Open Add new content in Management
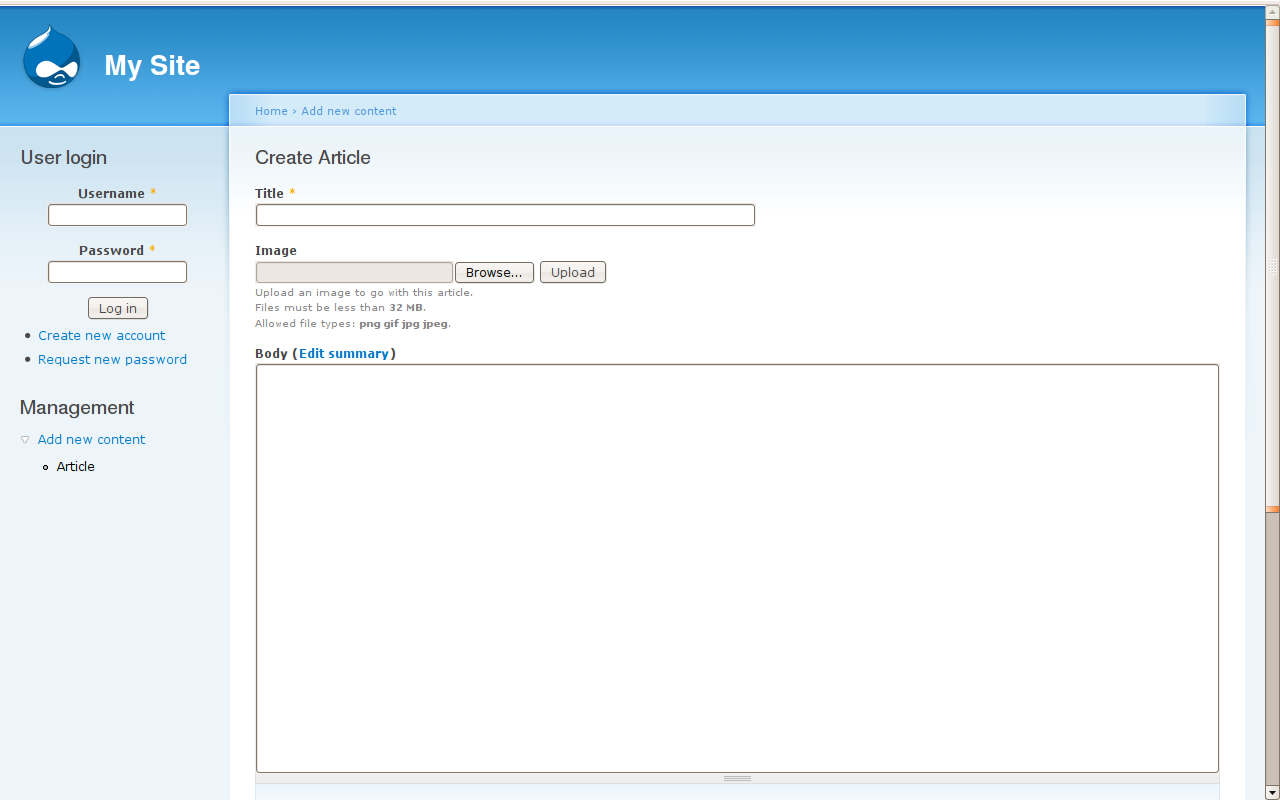The width and height of the screenshot is (1280, 800). (91, 439)
